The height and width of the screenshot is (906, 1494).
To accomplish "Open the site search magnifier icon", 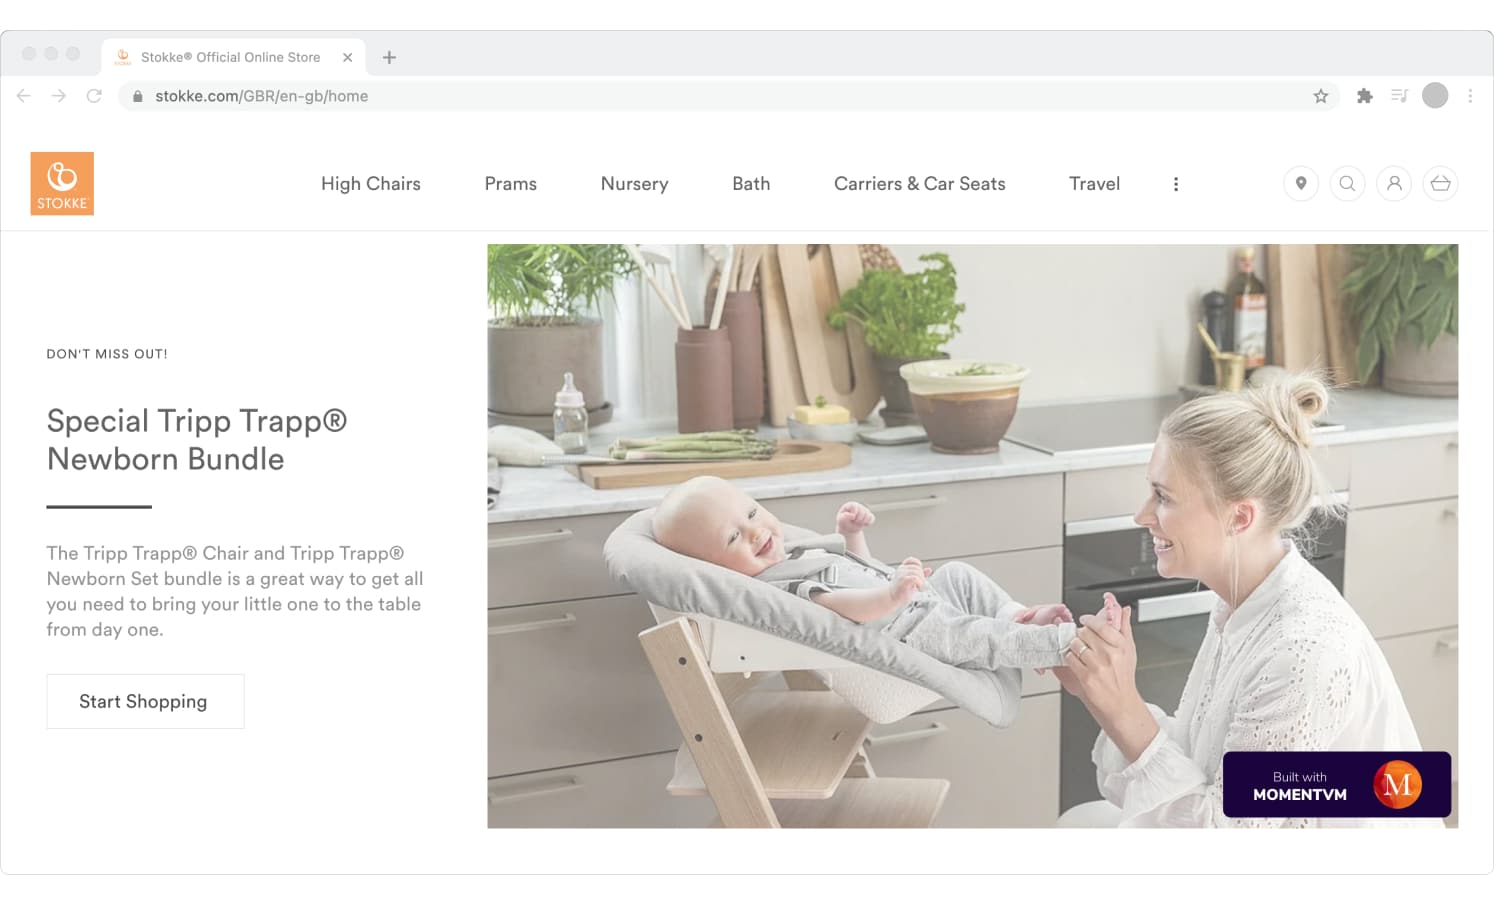I will [1347, 183].
